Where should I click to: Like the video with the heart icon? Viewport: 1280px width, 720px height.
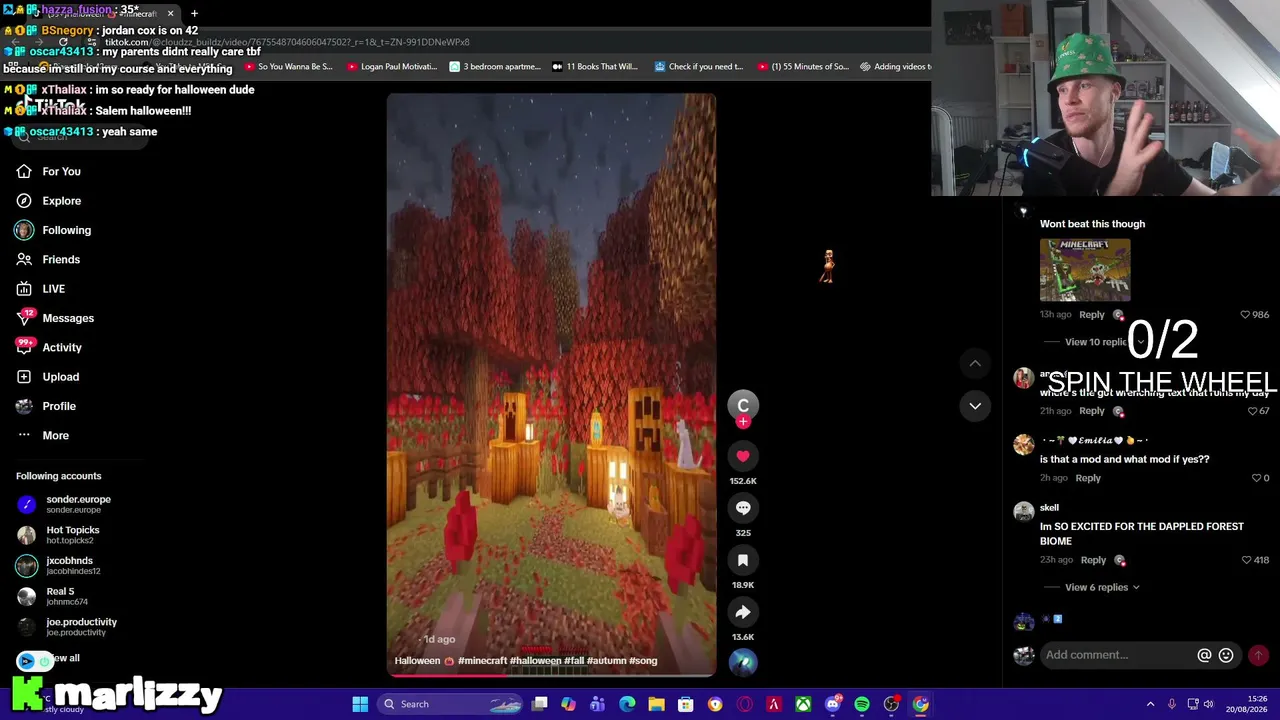[x=743, y=456]
